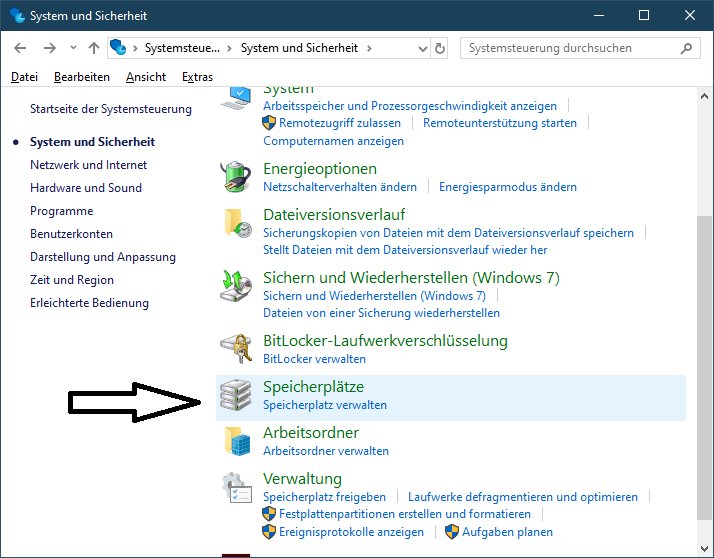Click BitLocker verwalten link
The height and width of the screenshot is (558, 714).
pyautogui.click(x=314, y=359)
